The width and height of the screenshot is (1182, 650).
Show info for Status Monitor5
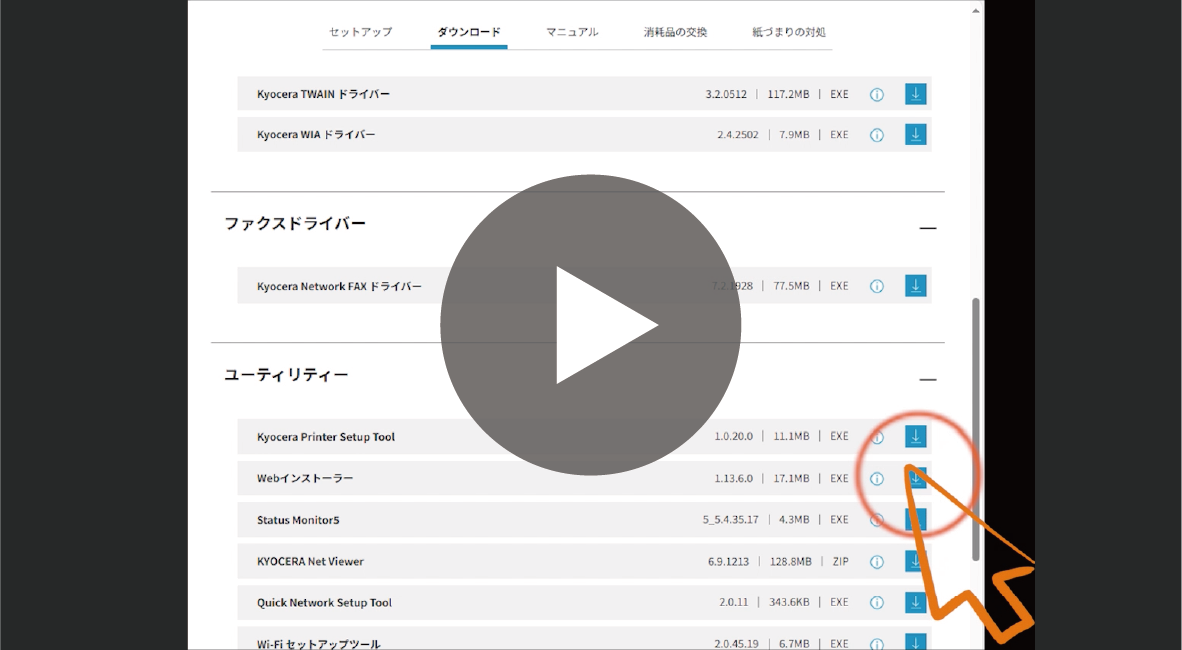pos(877,520)
